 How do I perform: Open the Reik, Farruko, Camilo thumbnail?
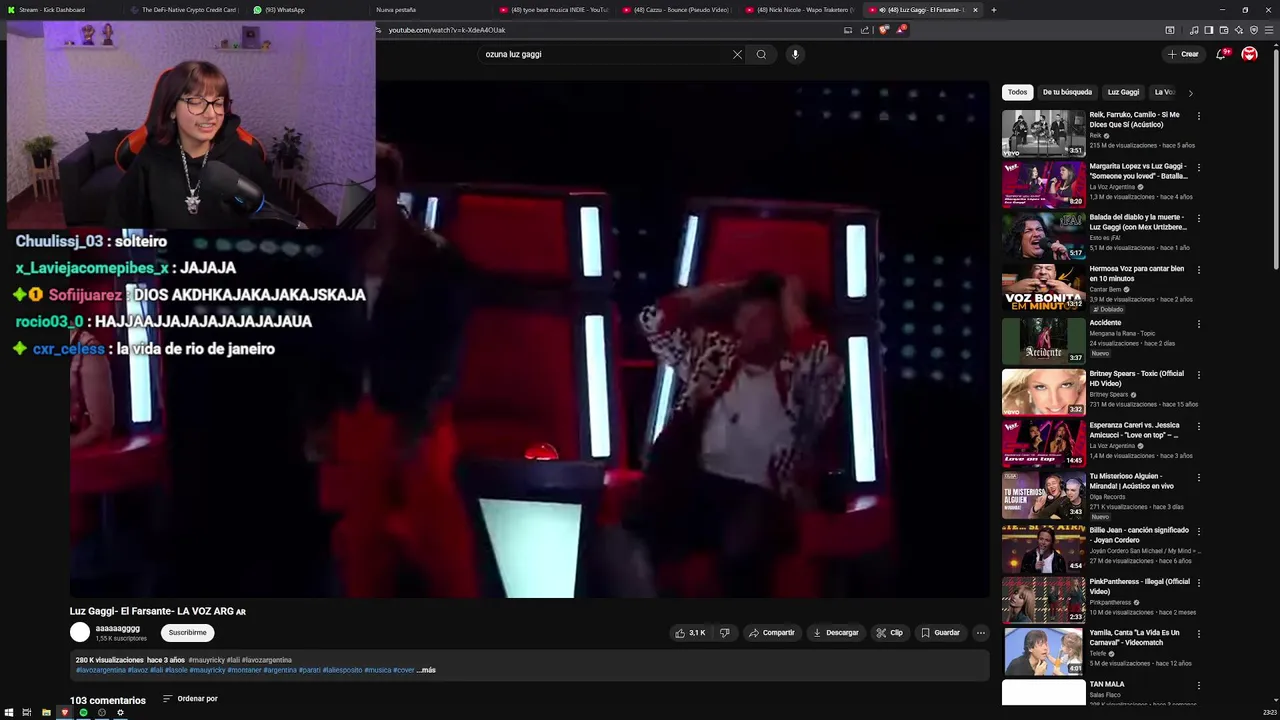[1043, 133]
